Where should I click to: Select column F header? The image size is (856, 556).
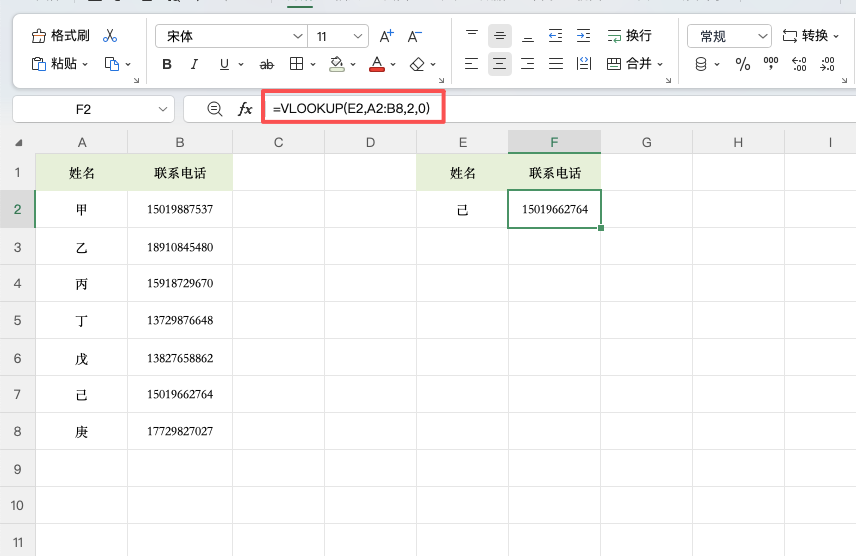(x=554, y=143)
